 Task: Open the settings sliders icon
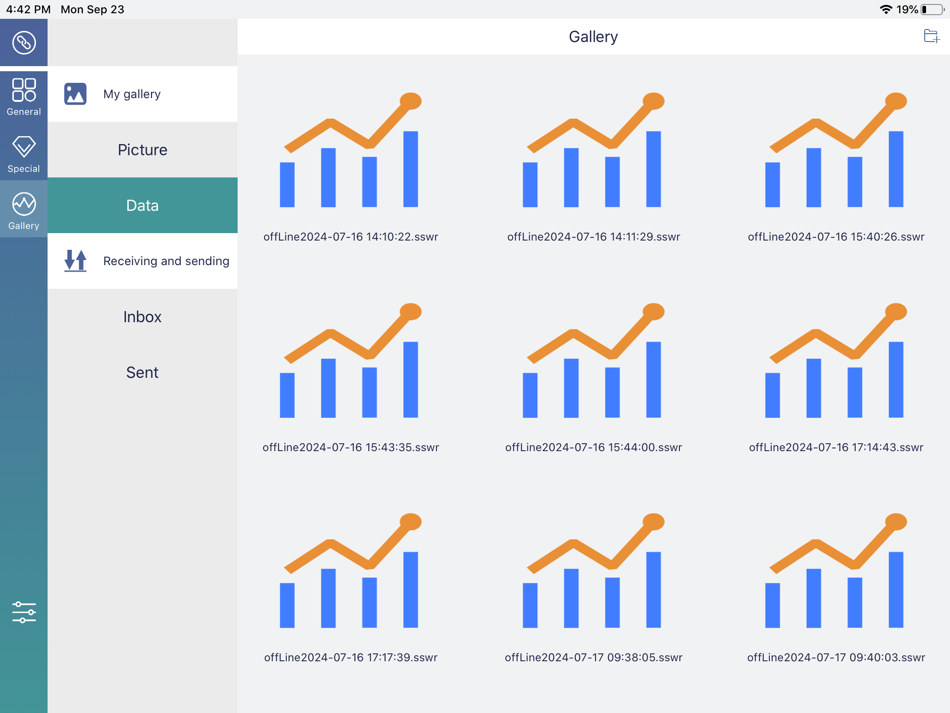[x=24, y=612]
